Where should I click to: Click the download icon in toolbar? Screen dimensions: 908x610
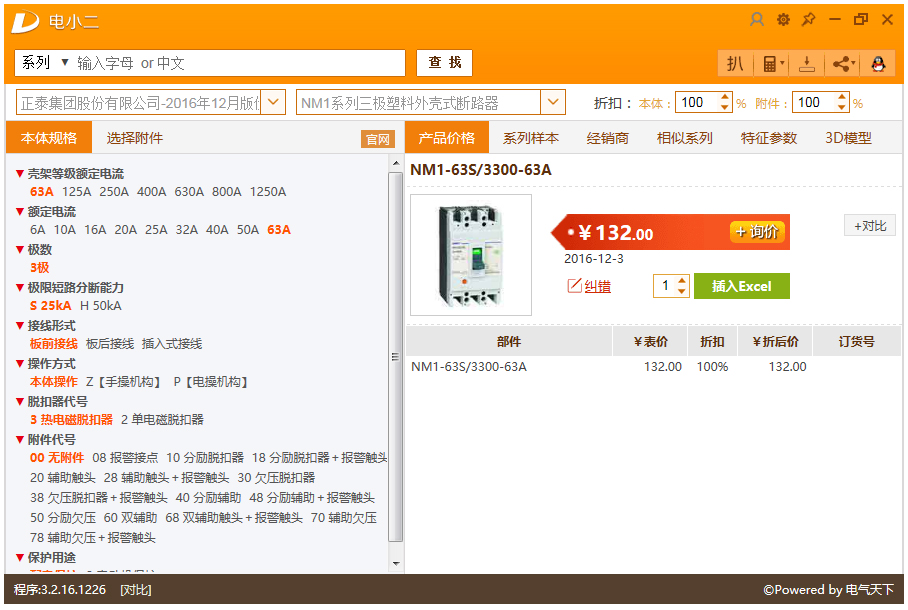807,63
